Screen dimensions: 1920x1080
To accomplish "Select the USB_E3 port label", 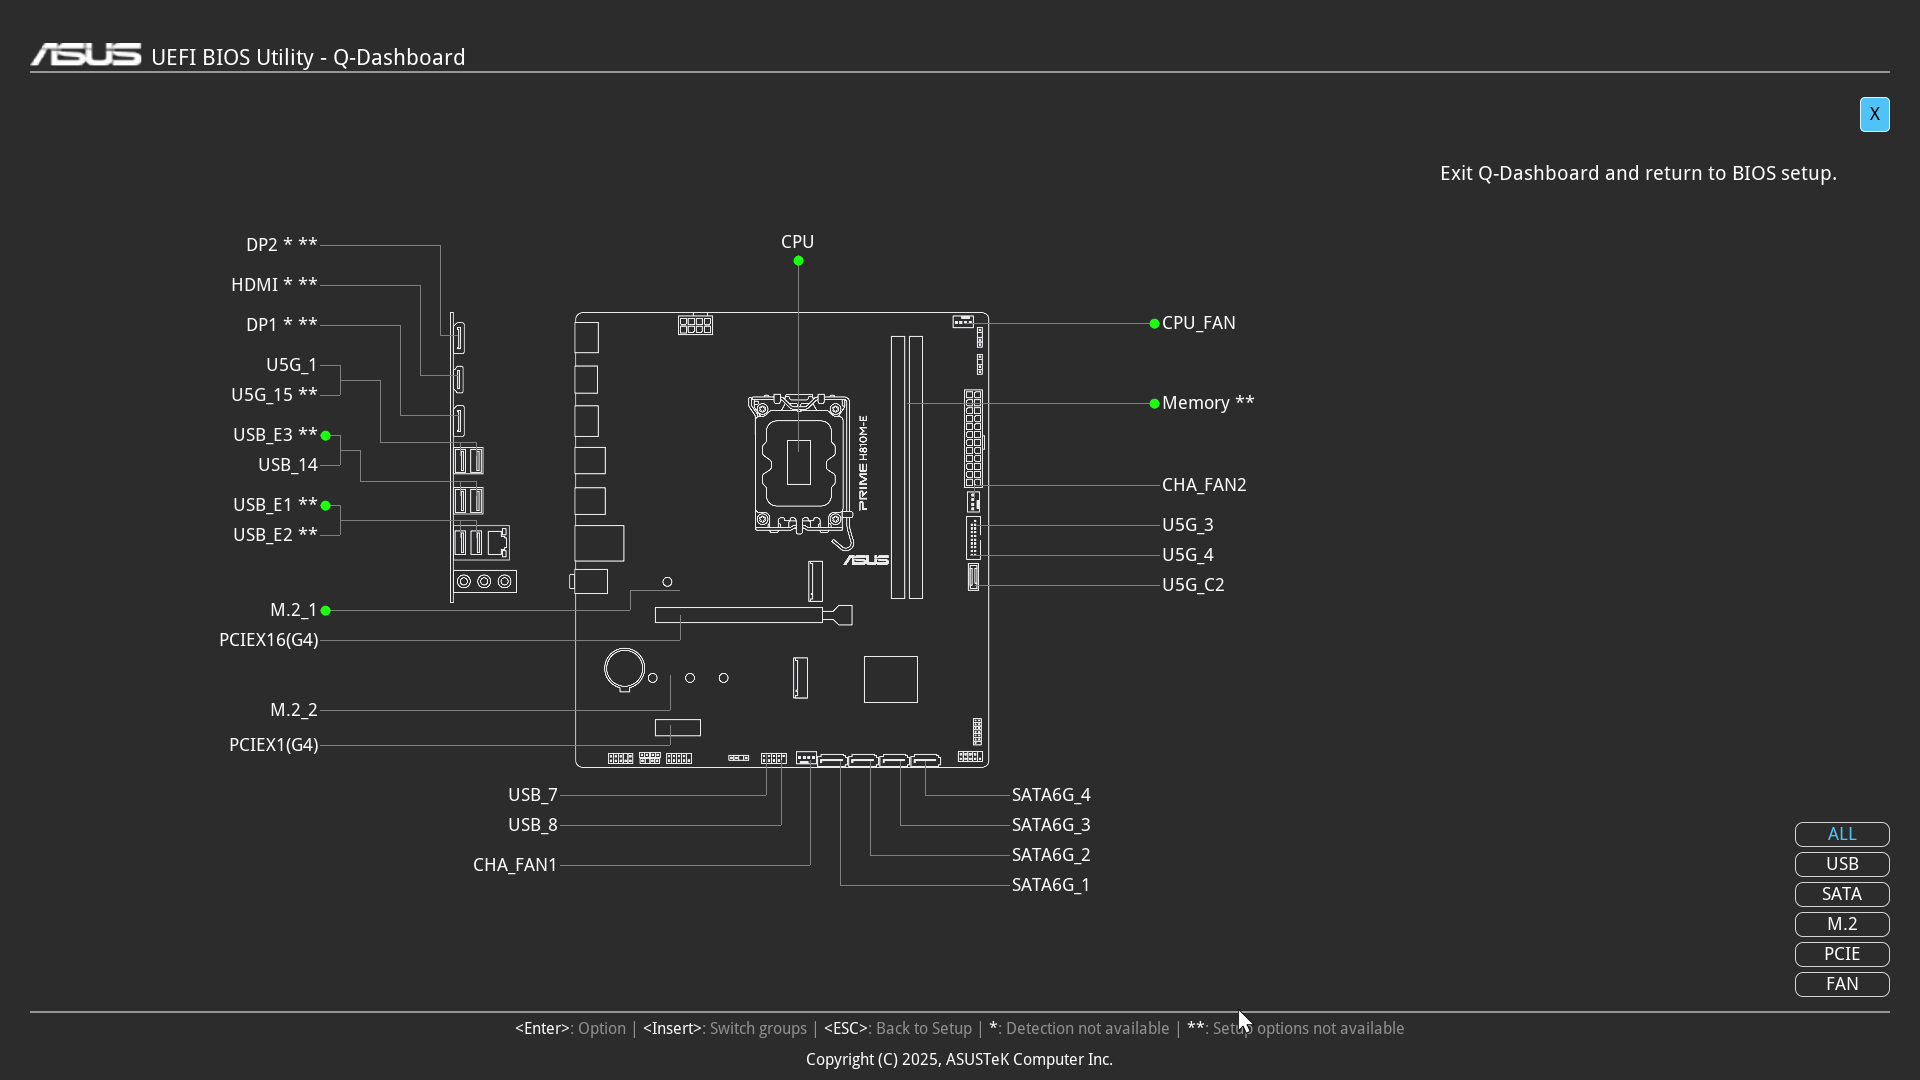I will (x=275, y=435).
